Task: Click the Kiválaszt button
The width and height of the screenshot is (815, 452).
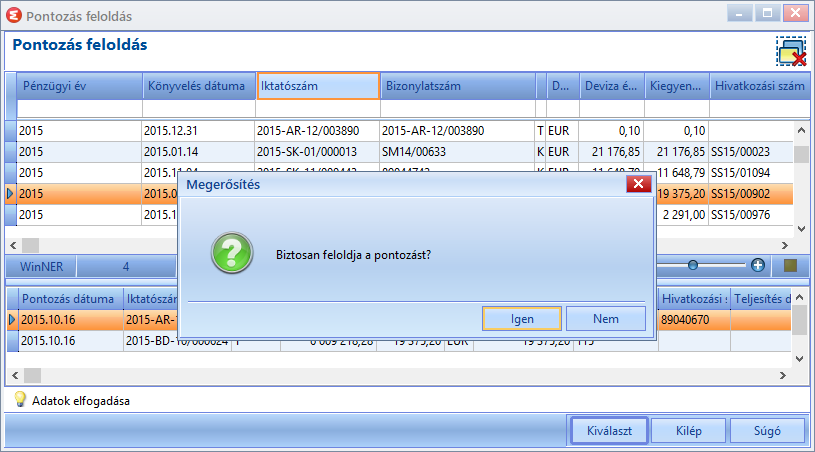Action: (609, 431)
